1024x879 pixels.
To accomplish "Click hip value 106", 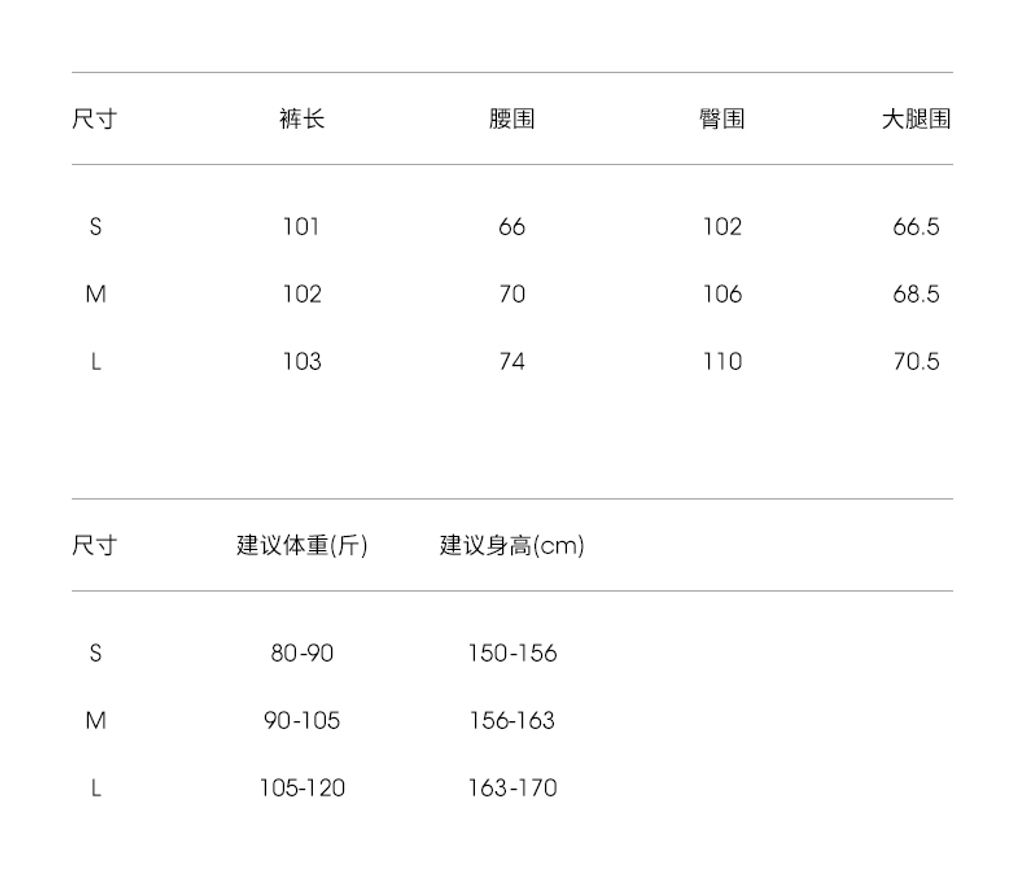I will click(x=722, y=294).
